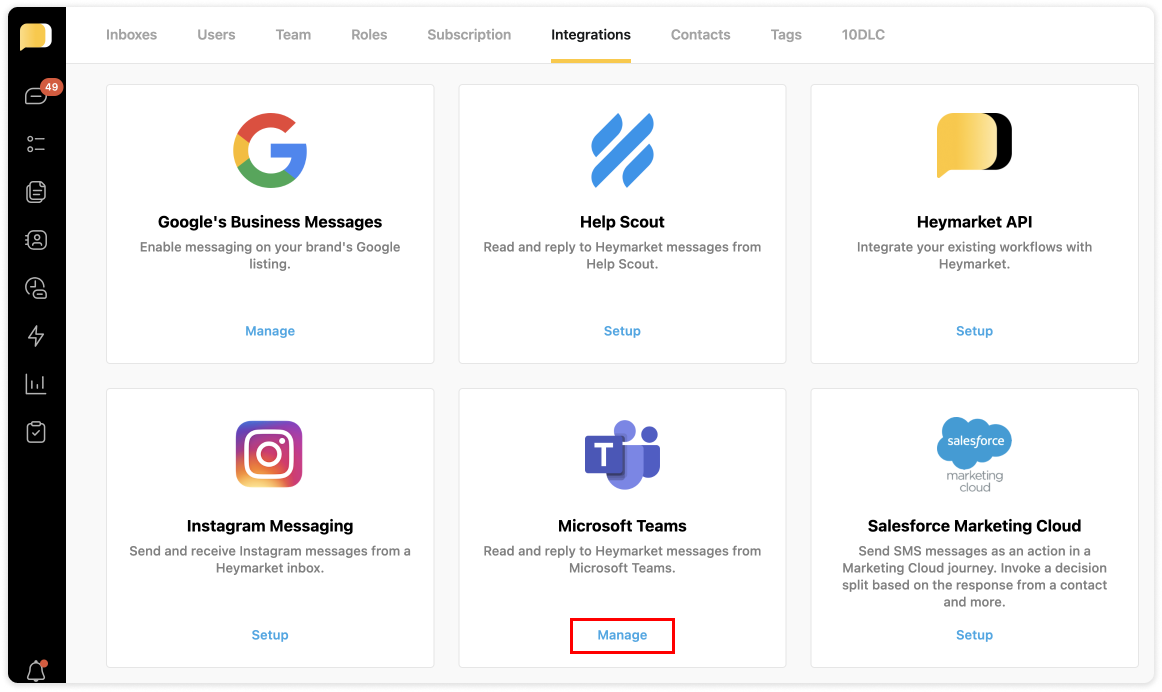Switch to the 10DLC tab
The height and width of the screenshot is (692, 1162).
tap(863, 35)
